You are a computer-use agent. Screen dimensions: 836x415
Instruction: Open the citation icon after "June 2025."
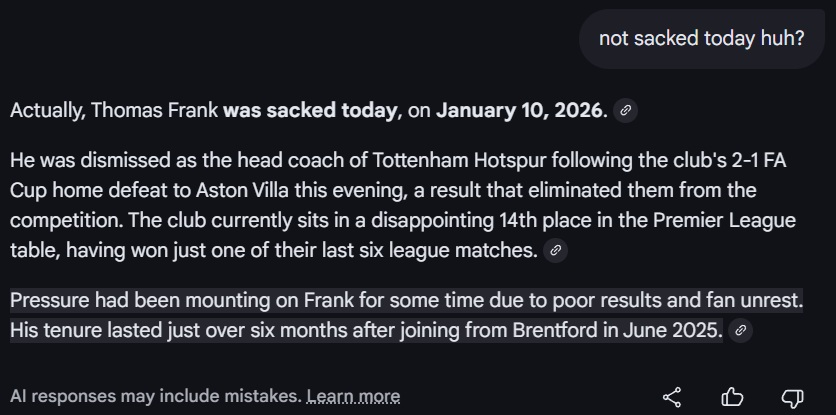(x=740, y=330)
